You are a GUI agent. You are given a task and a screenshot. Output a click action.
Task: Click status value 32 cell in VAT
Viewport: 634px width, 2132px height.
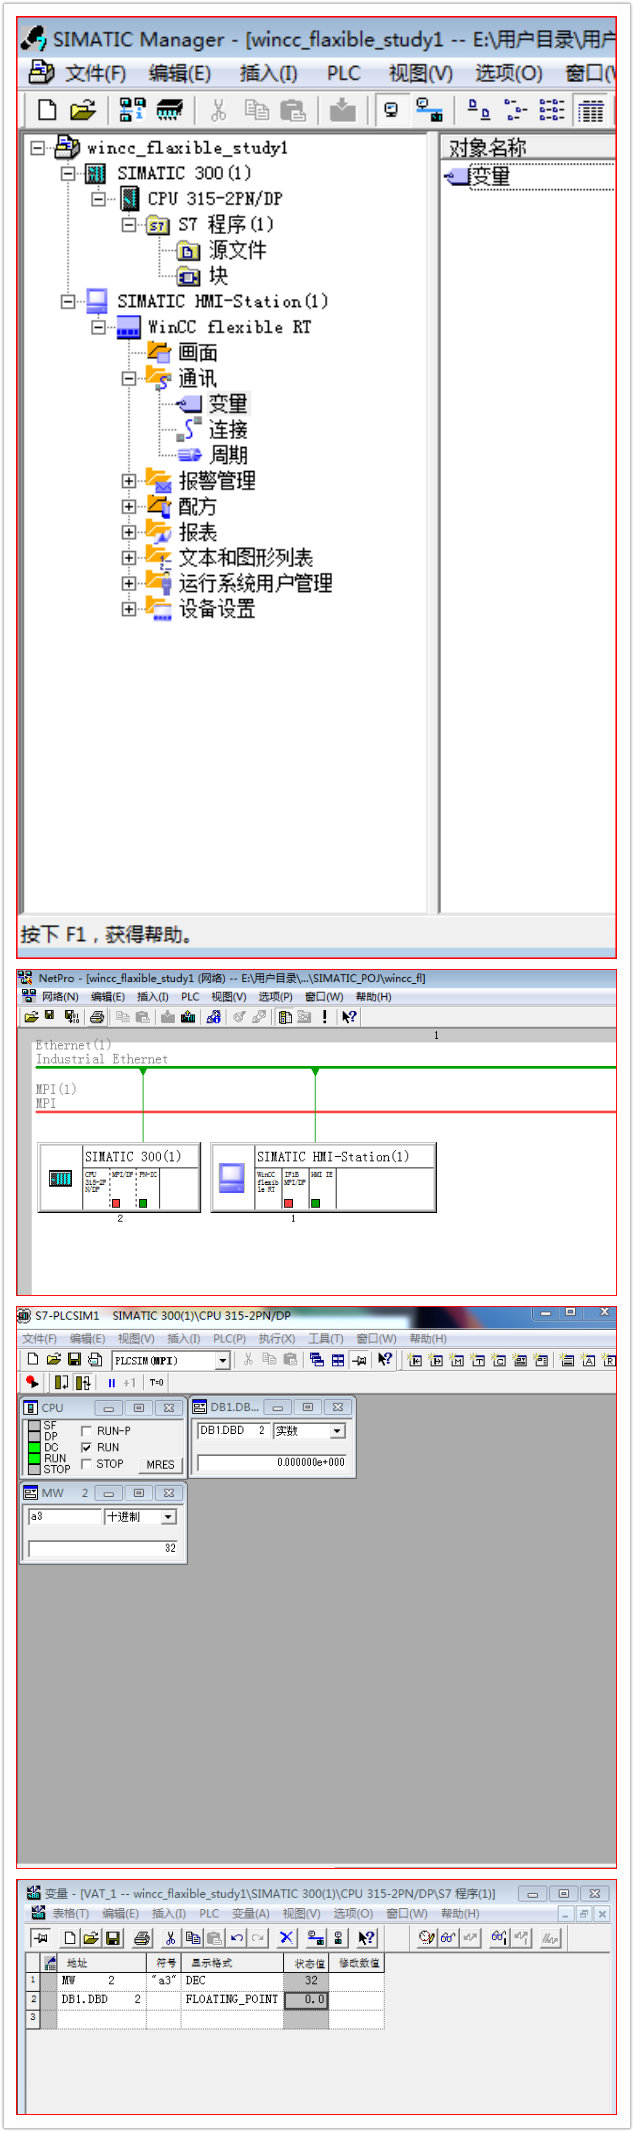tap(306, 1980)
